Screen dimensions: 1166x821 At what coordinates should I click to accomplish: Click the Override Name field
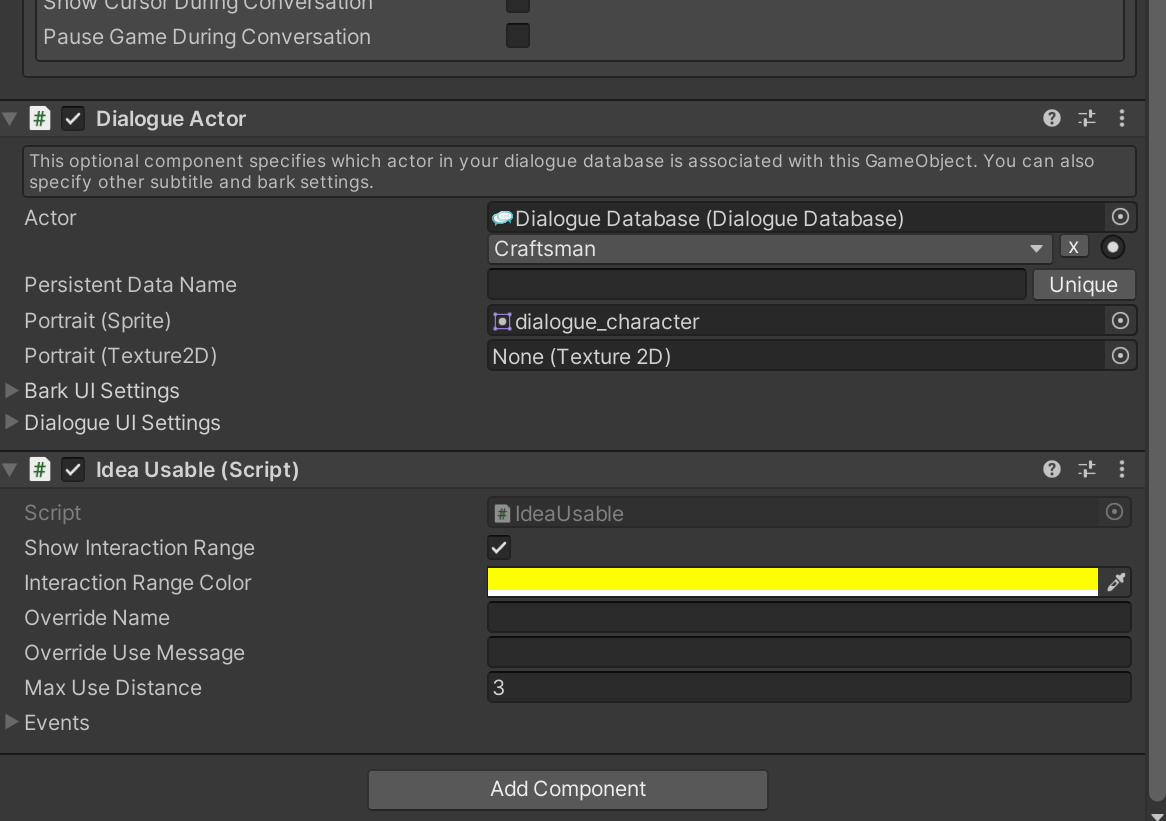pyautogui.click(x=809, y=617)
